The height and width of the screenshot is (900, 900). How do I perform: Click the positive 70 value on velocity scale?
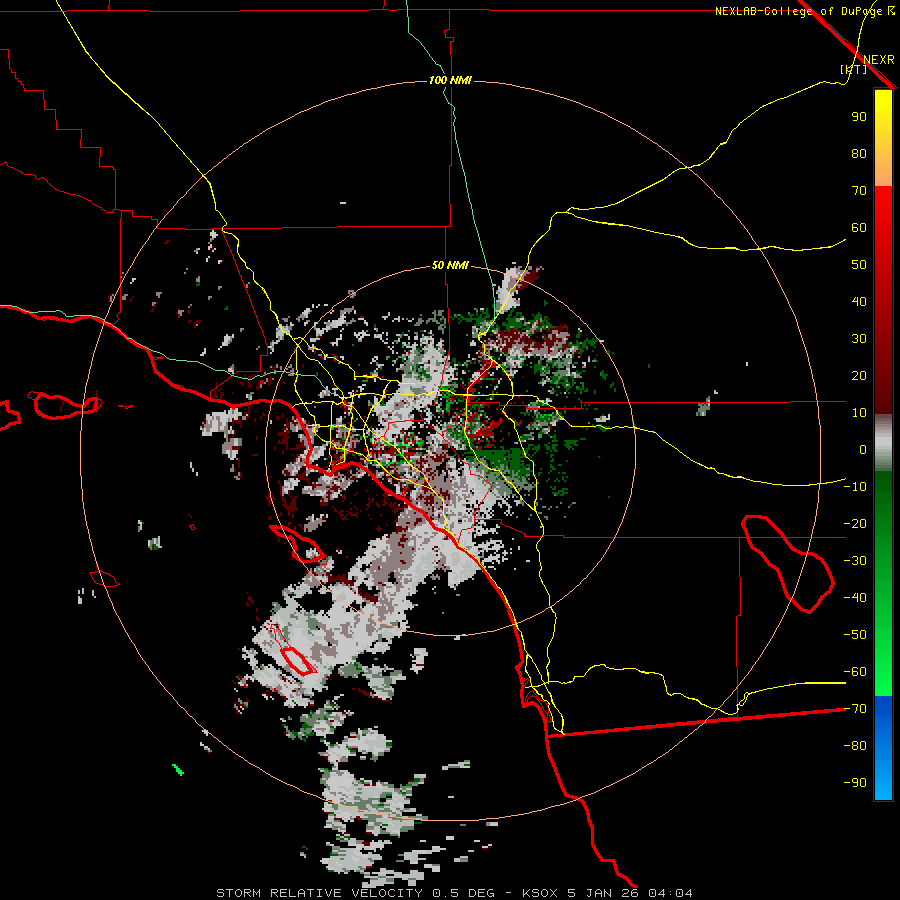tap(859, 191)
